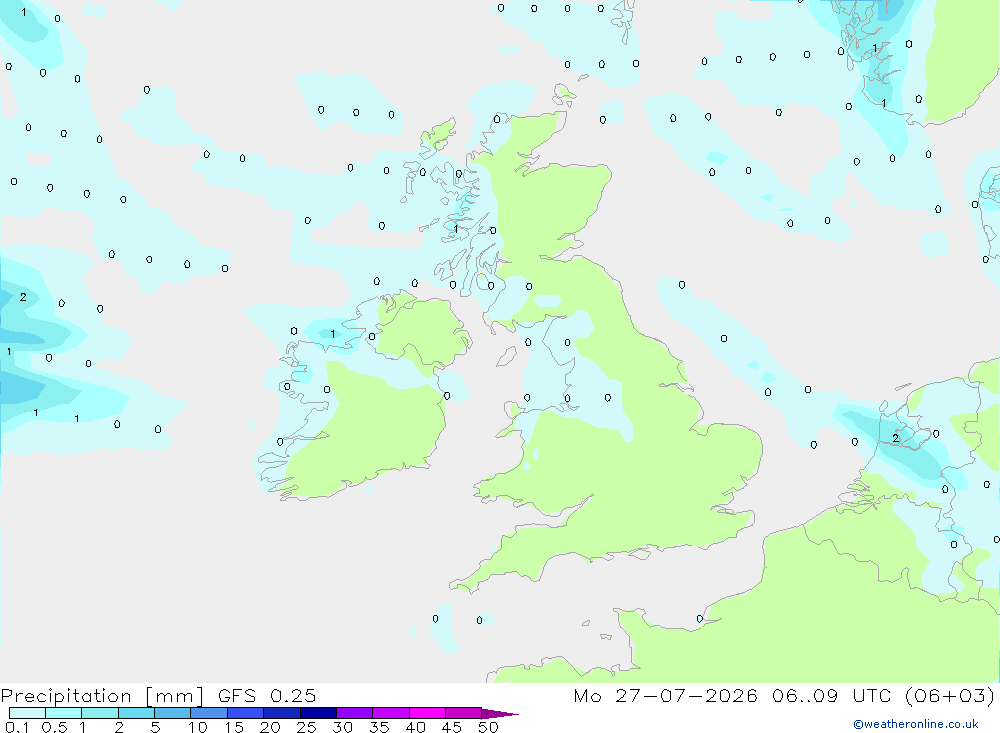The height and width of the screenshot is (733, 1000).
Task: Click the 1–2 mm legend color swatch
Action: click(x=100, y=713)
